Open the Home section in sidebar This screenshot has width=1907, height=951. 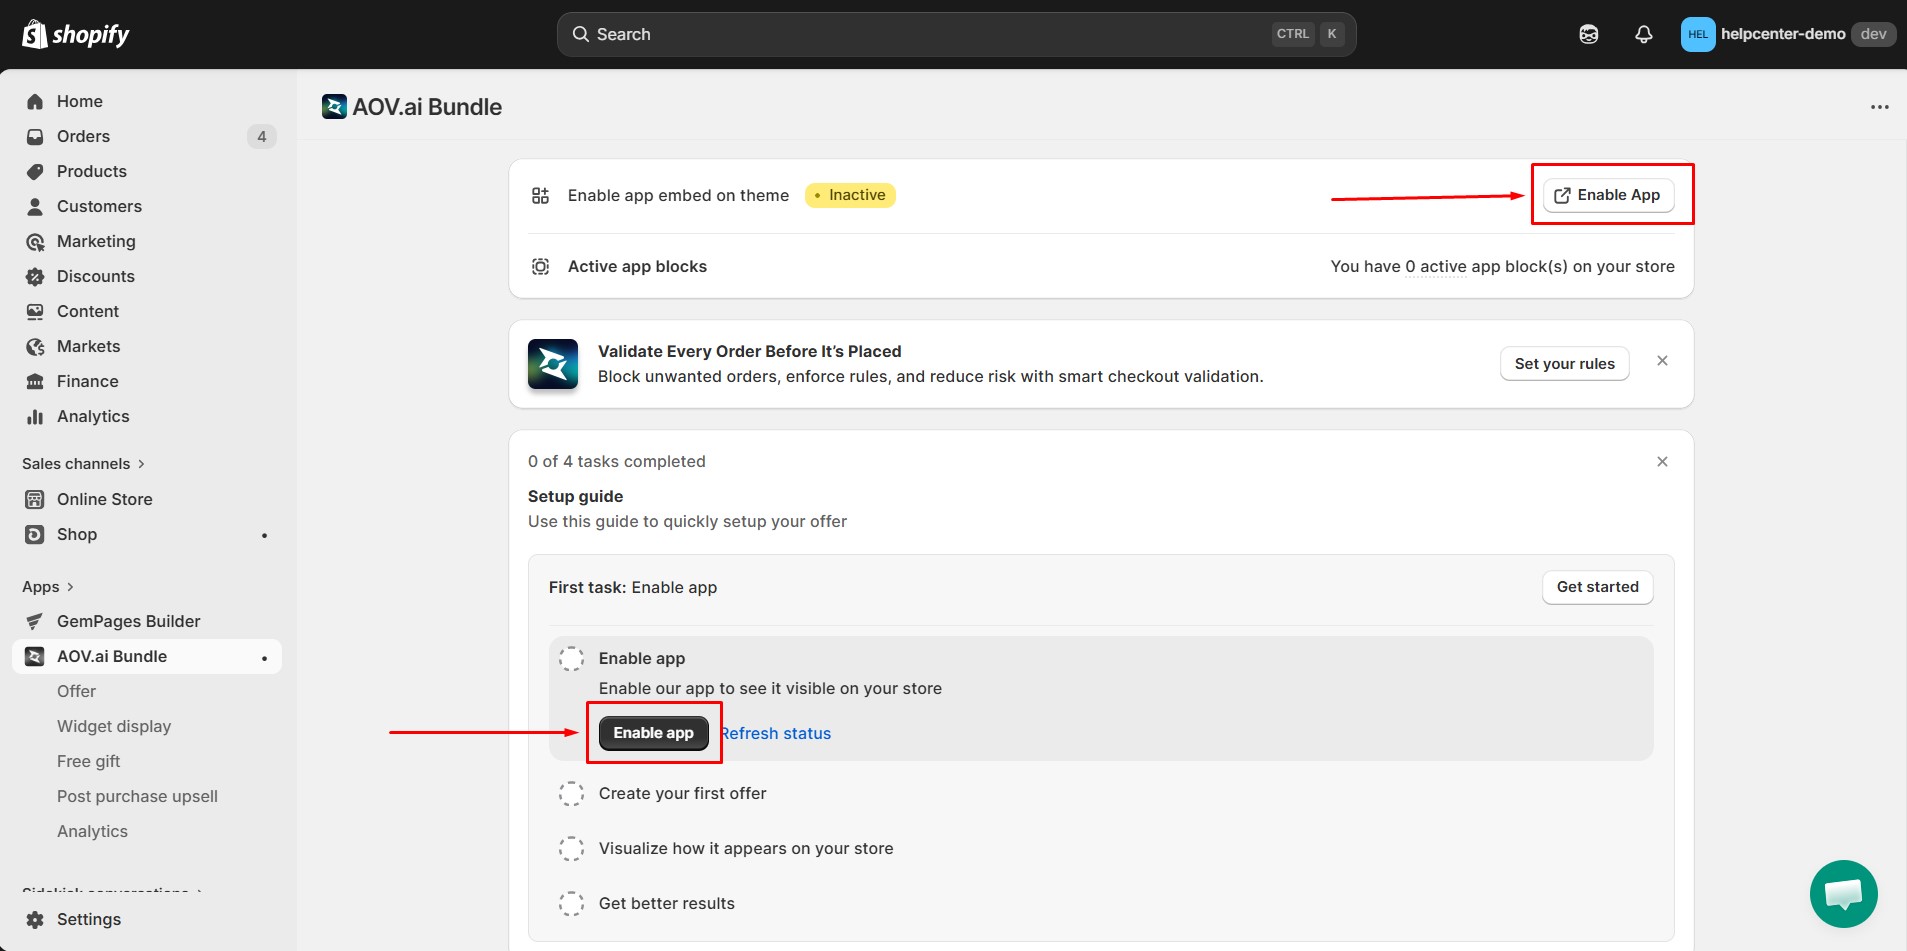pos(80,101)
